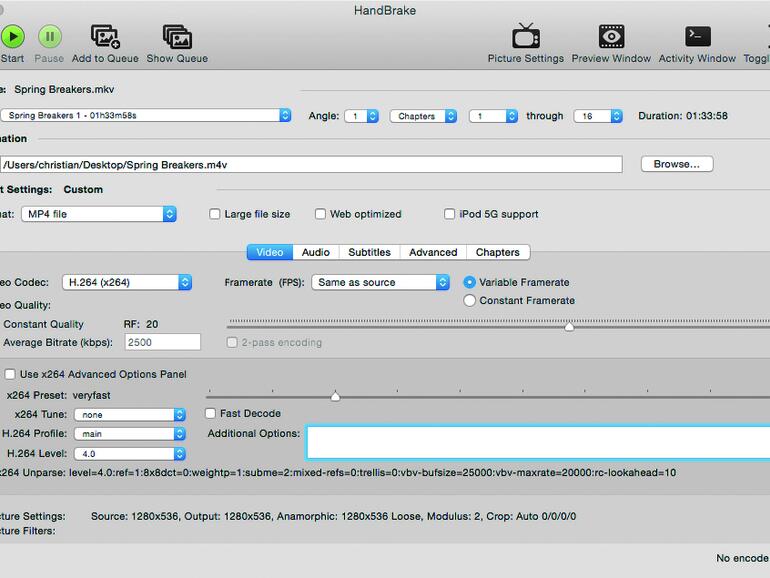Enable Use x264 Advanced Options Panel
Screen dimensions: 770x578
10,374
